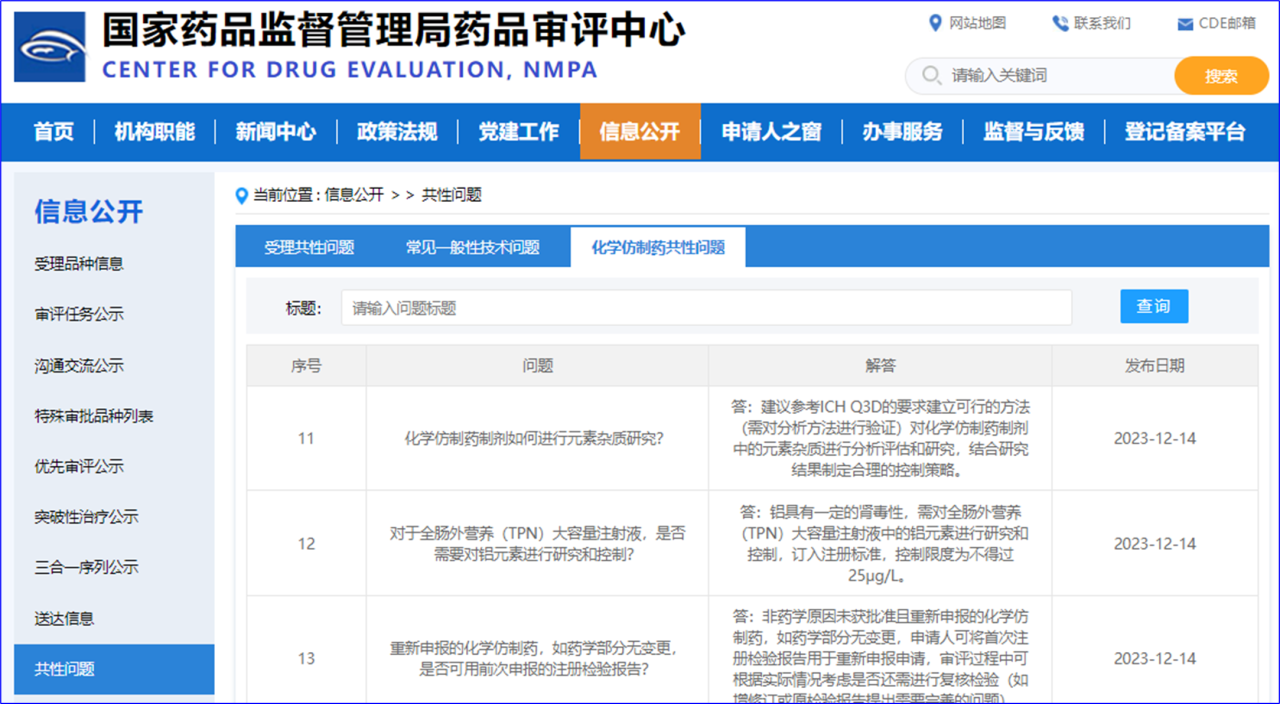Open the 申请人之窗 menu
Image resolution: width=1280 pixels, height=704 pixels.
(771, 131)
